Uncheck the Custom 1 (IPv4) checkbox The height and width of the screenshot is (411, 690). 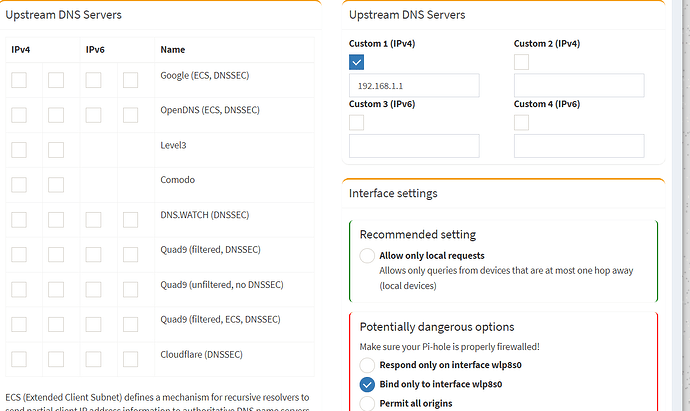click(357, 62)
